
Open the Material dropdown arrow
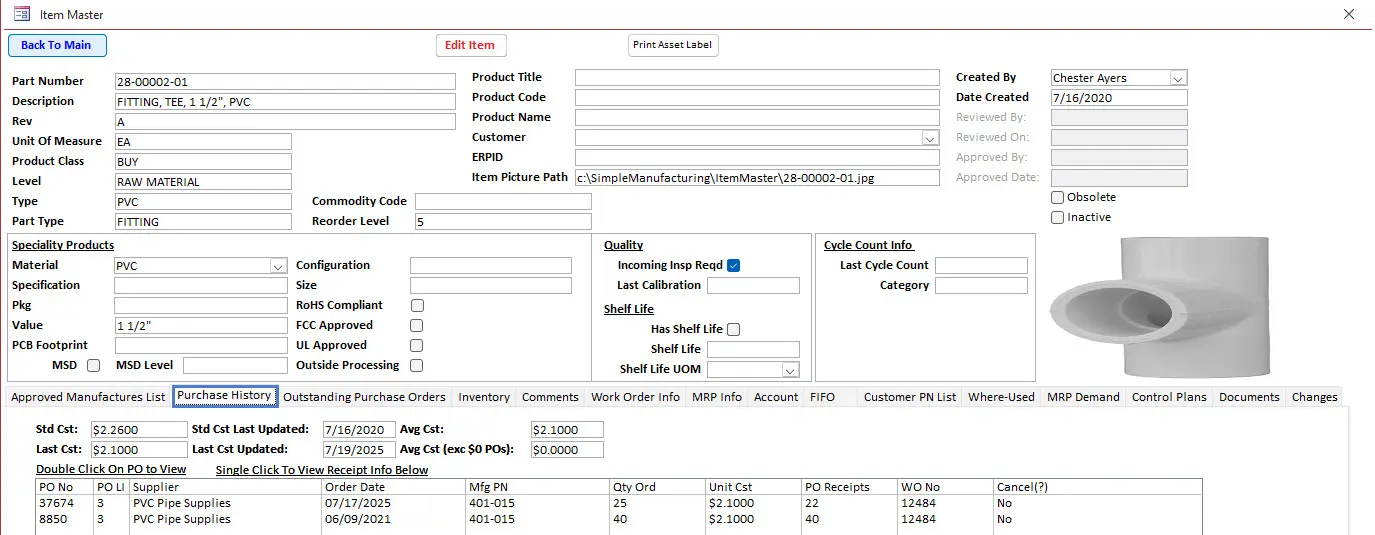point(278,266)
